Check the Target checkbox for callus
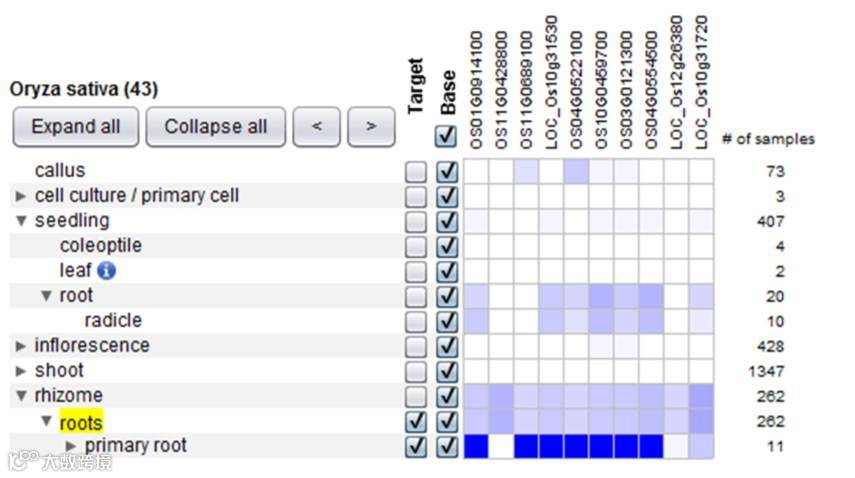Screen dimensions: 855x478 click(x=416, y=172)
